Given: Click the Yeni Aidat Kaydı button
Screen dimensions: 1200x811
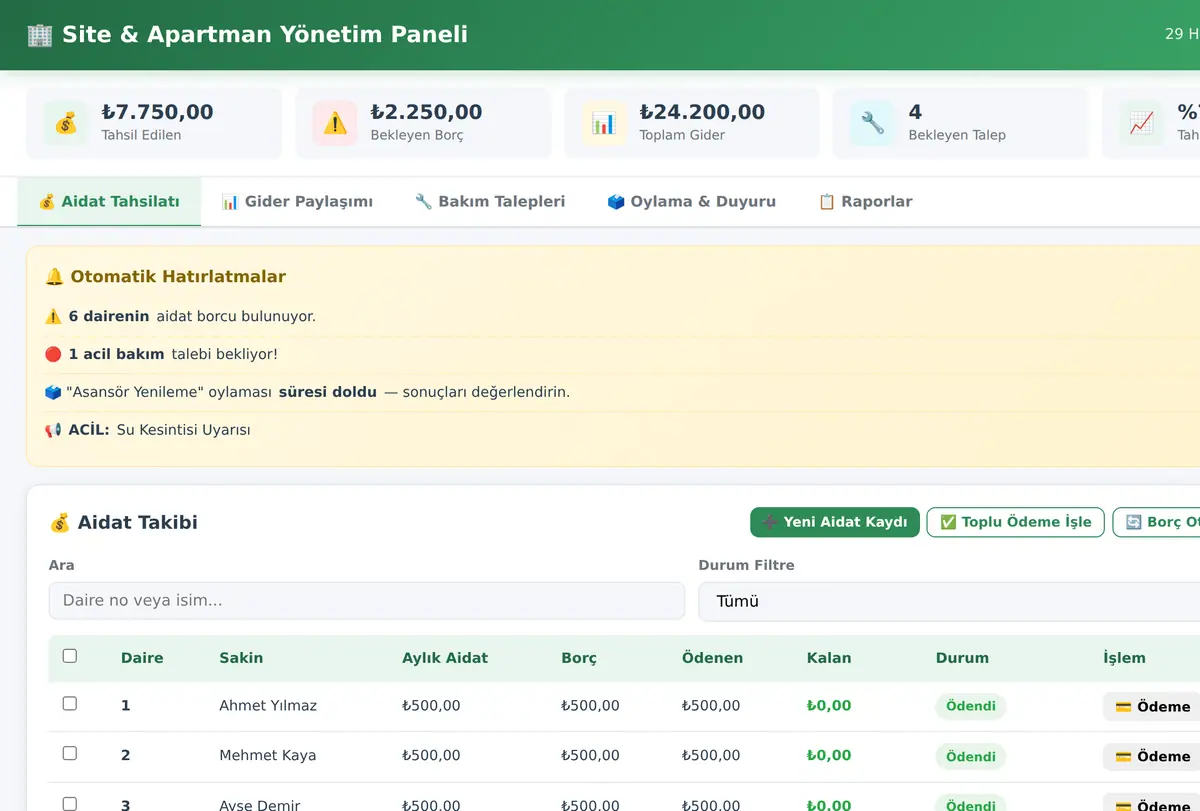Looking at the screenshot, I should [x=835, y=522].
